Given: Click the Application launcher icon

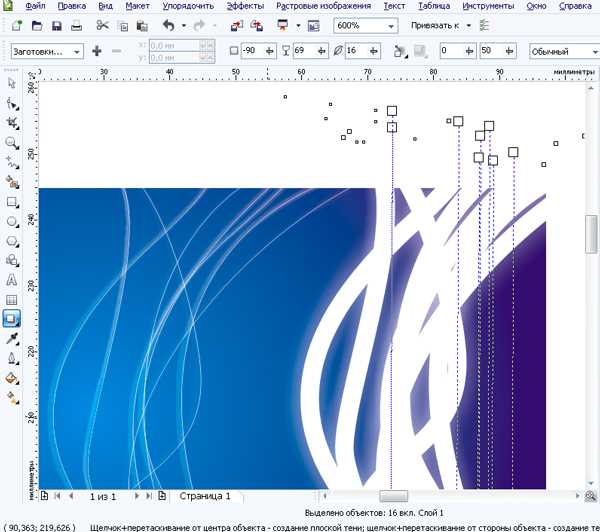Looking at the screenshot, I should click(x=283, y=25).
